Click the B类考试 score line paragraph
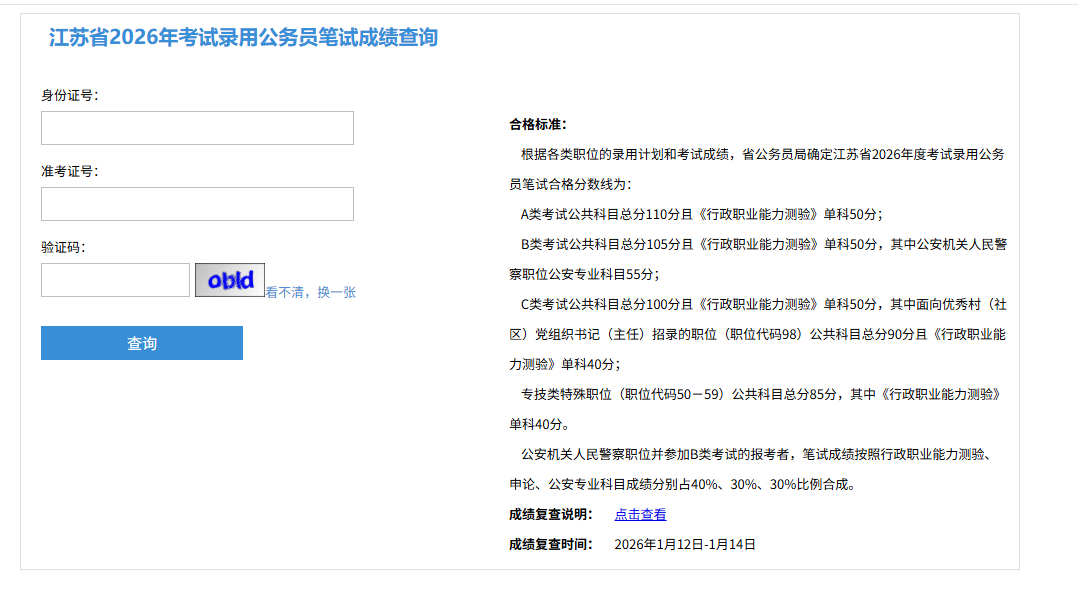This screenshot has height=611, width=1078. pyautogui.click(x=757, y=245)
